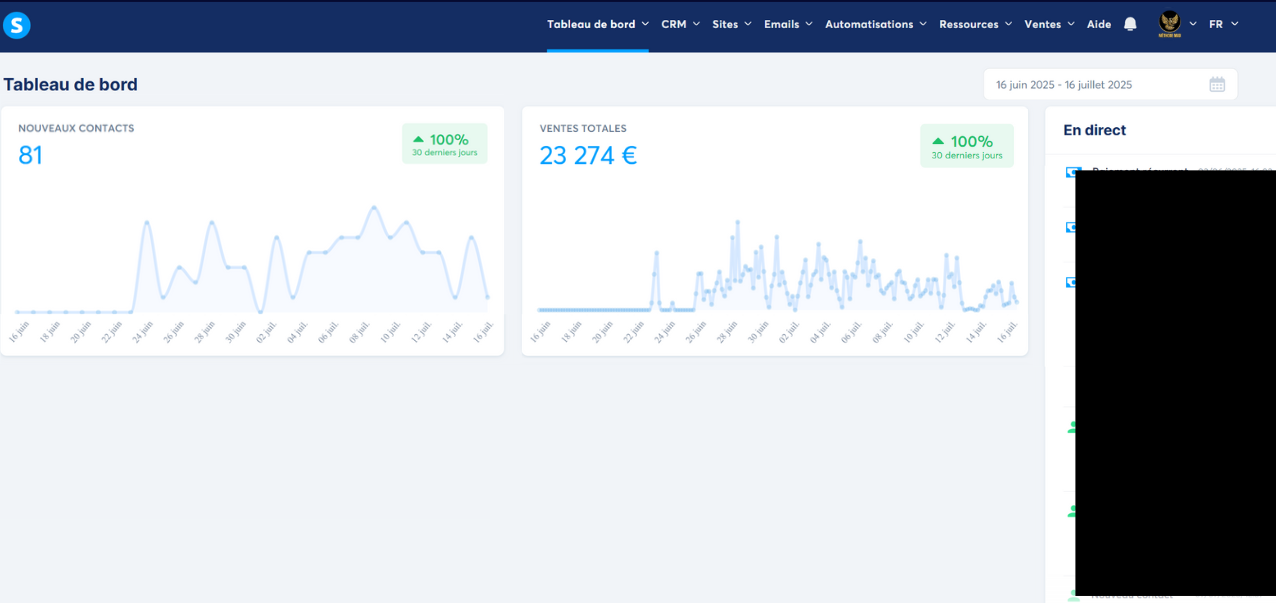The height and width of the screenshot is (603, 1276).
Task: Click the second green contact icon in En direct
Action: coord(1072,511)
